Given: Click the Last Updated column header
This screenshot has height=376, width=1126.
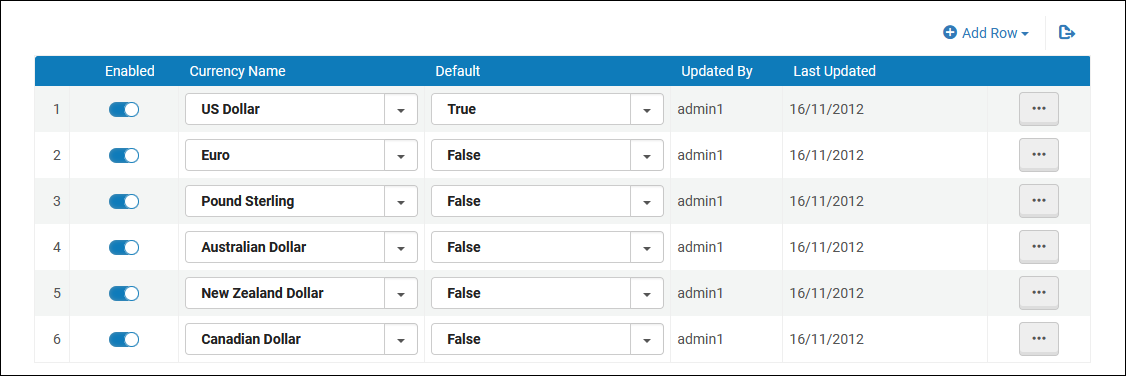Looking at the screenshot, I should tap(834, 71).
